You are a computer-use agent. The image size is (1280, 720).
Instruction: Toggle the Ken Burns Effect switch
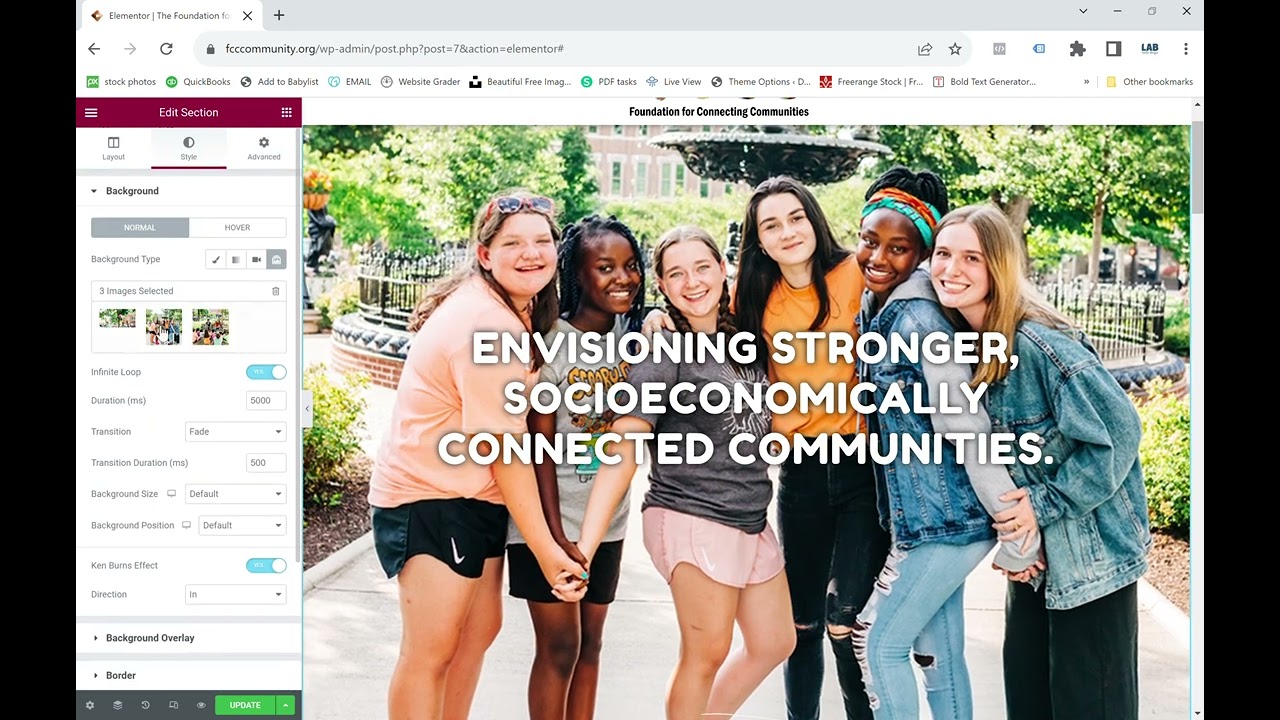click(266, 565)
